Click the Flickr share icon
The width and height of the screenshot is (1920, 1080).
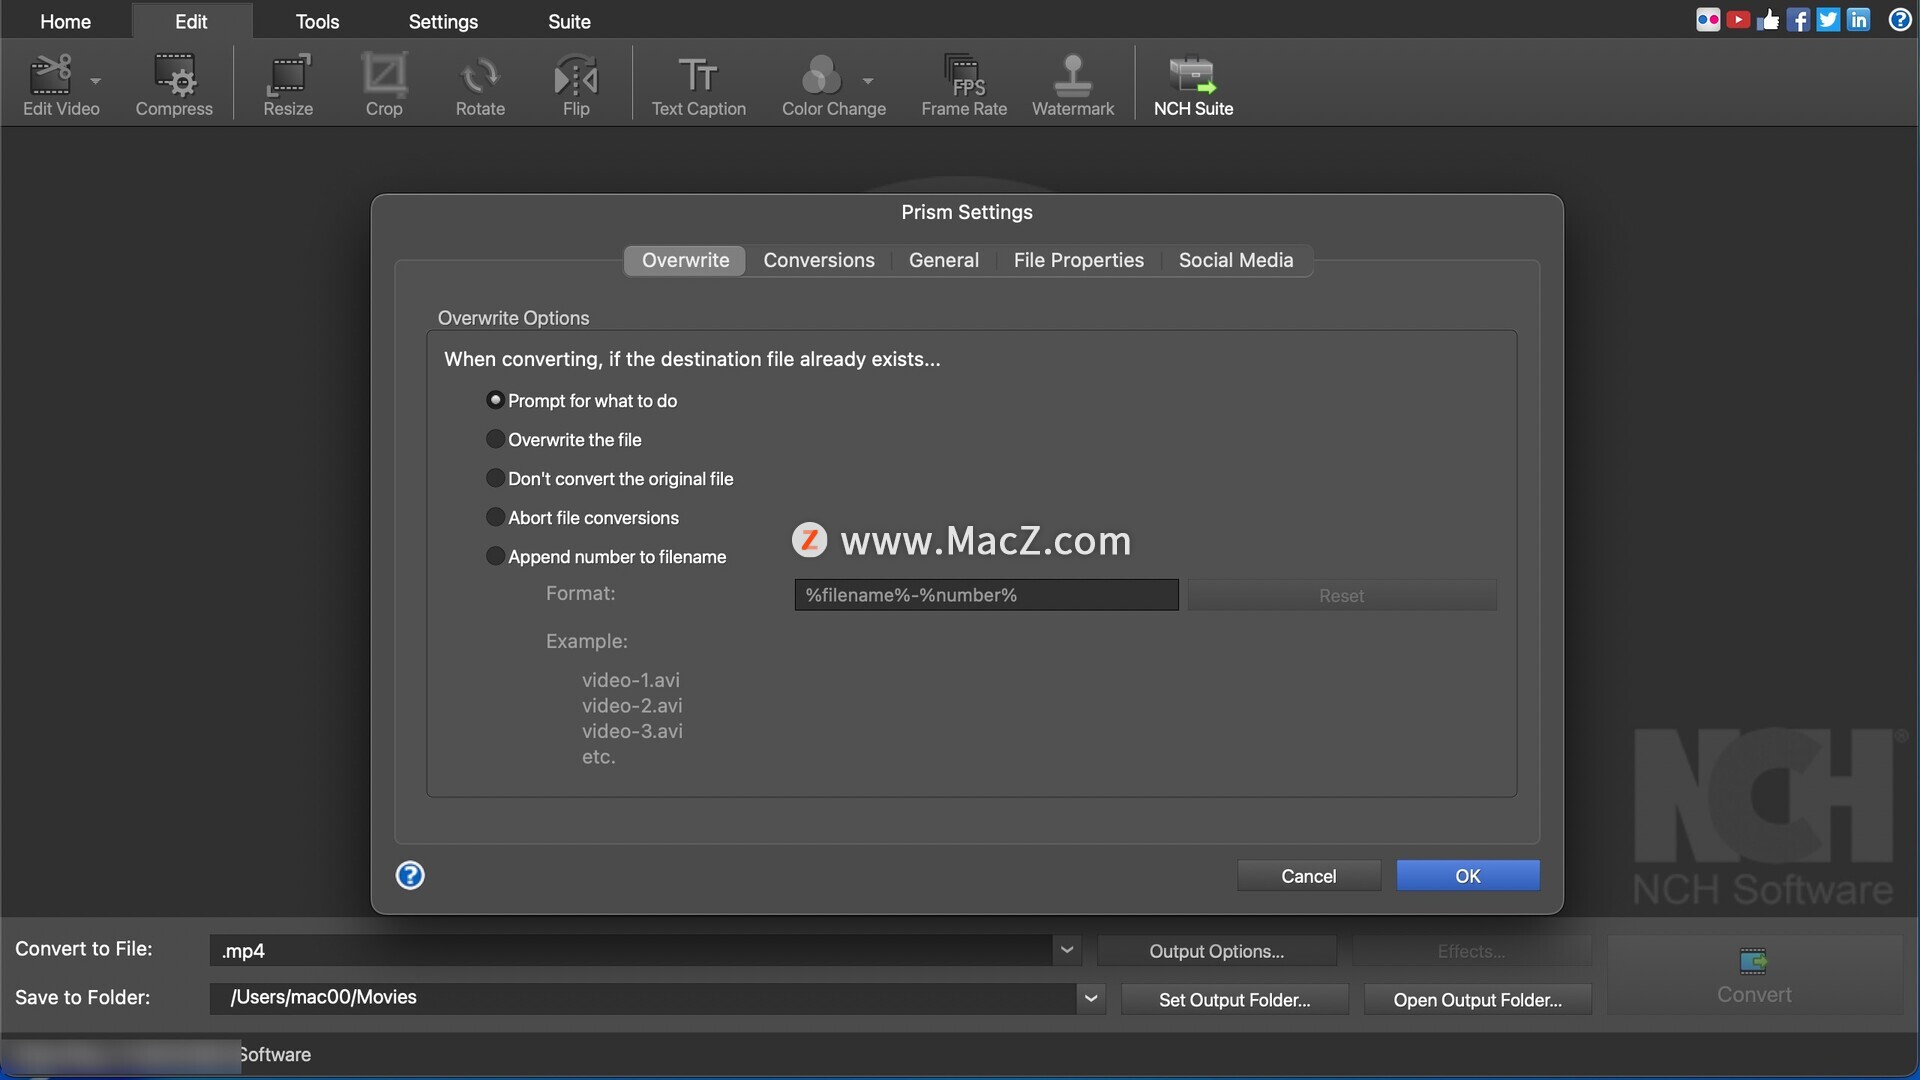pyautogui.click(x=1708, y=20)
